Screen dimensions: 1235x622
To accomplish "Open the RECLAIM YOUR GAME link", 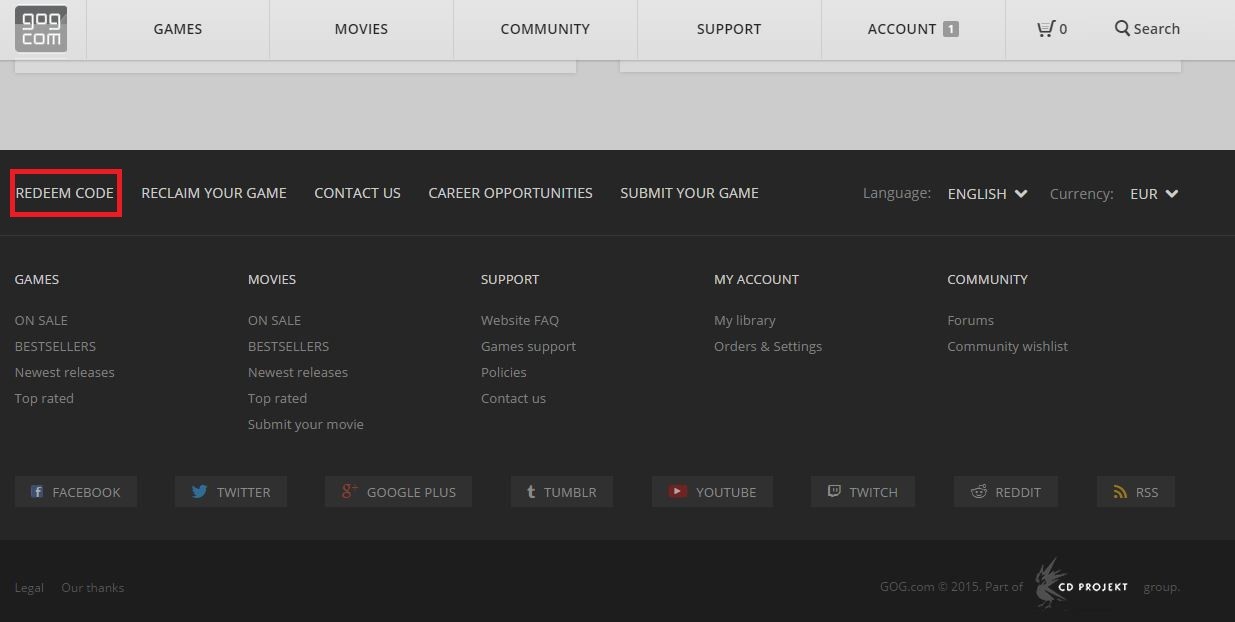I will click(x=214, y=193).
